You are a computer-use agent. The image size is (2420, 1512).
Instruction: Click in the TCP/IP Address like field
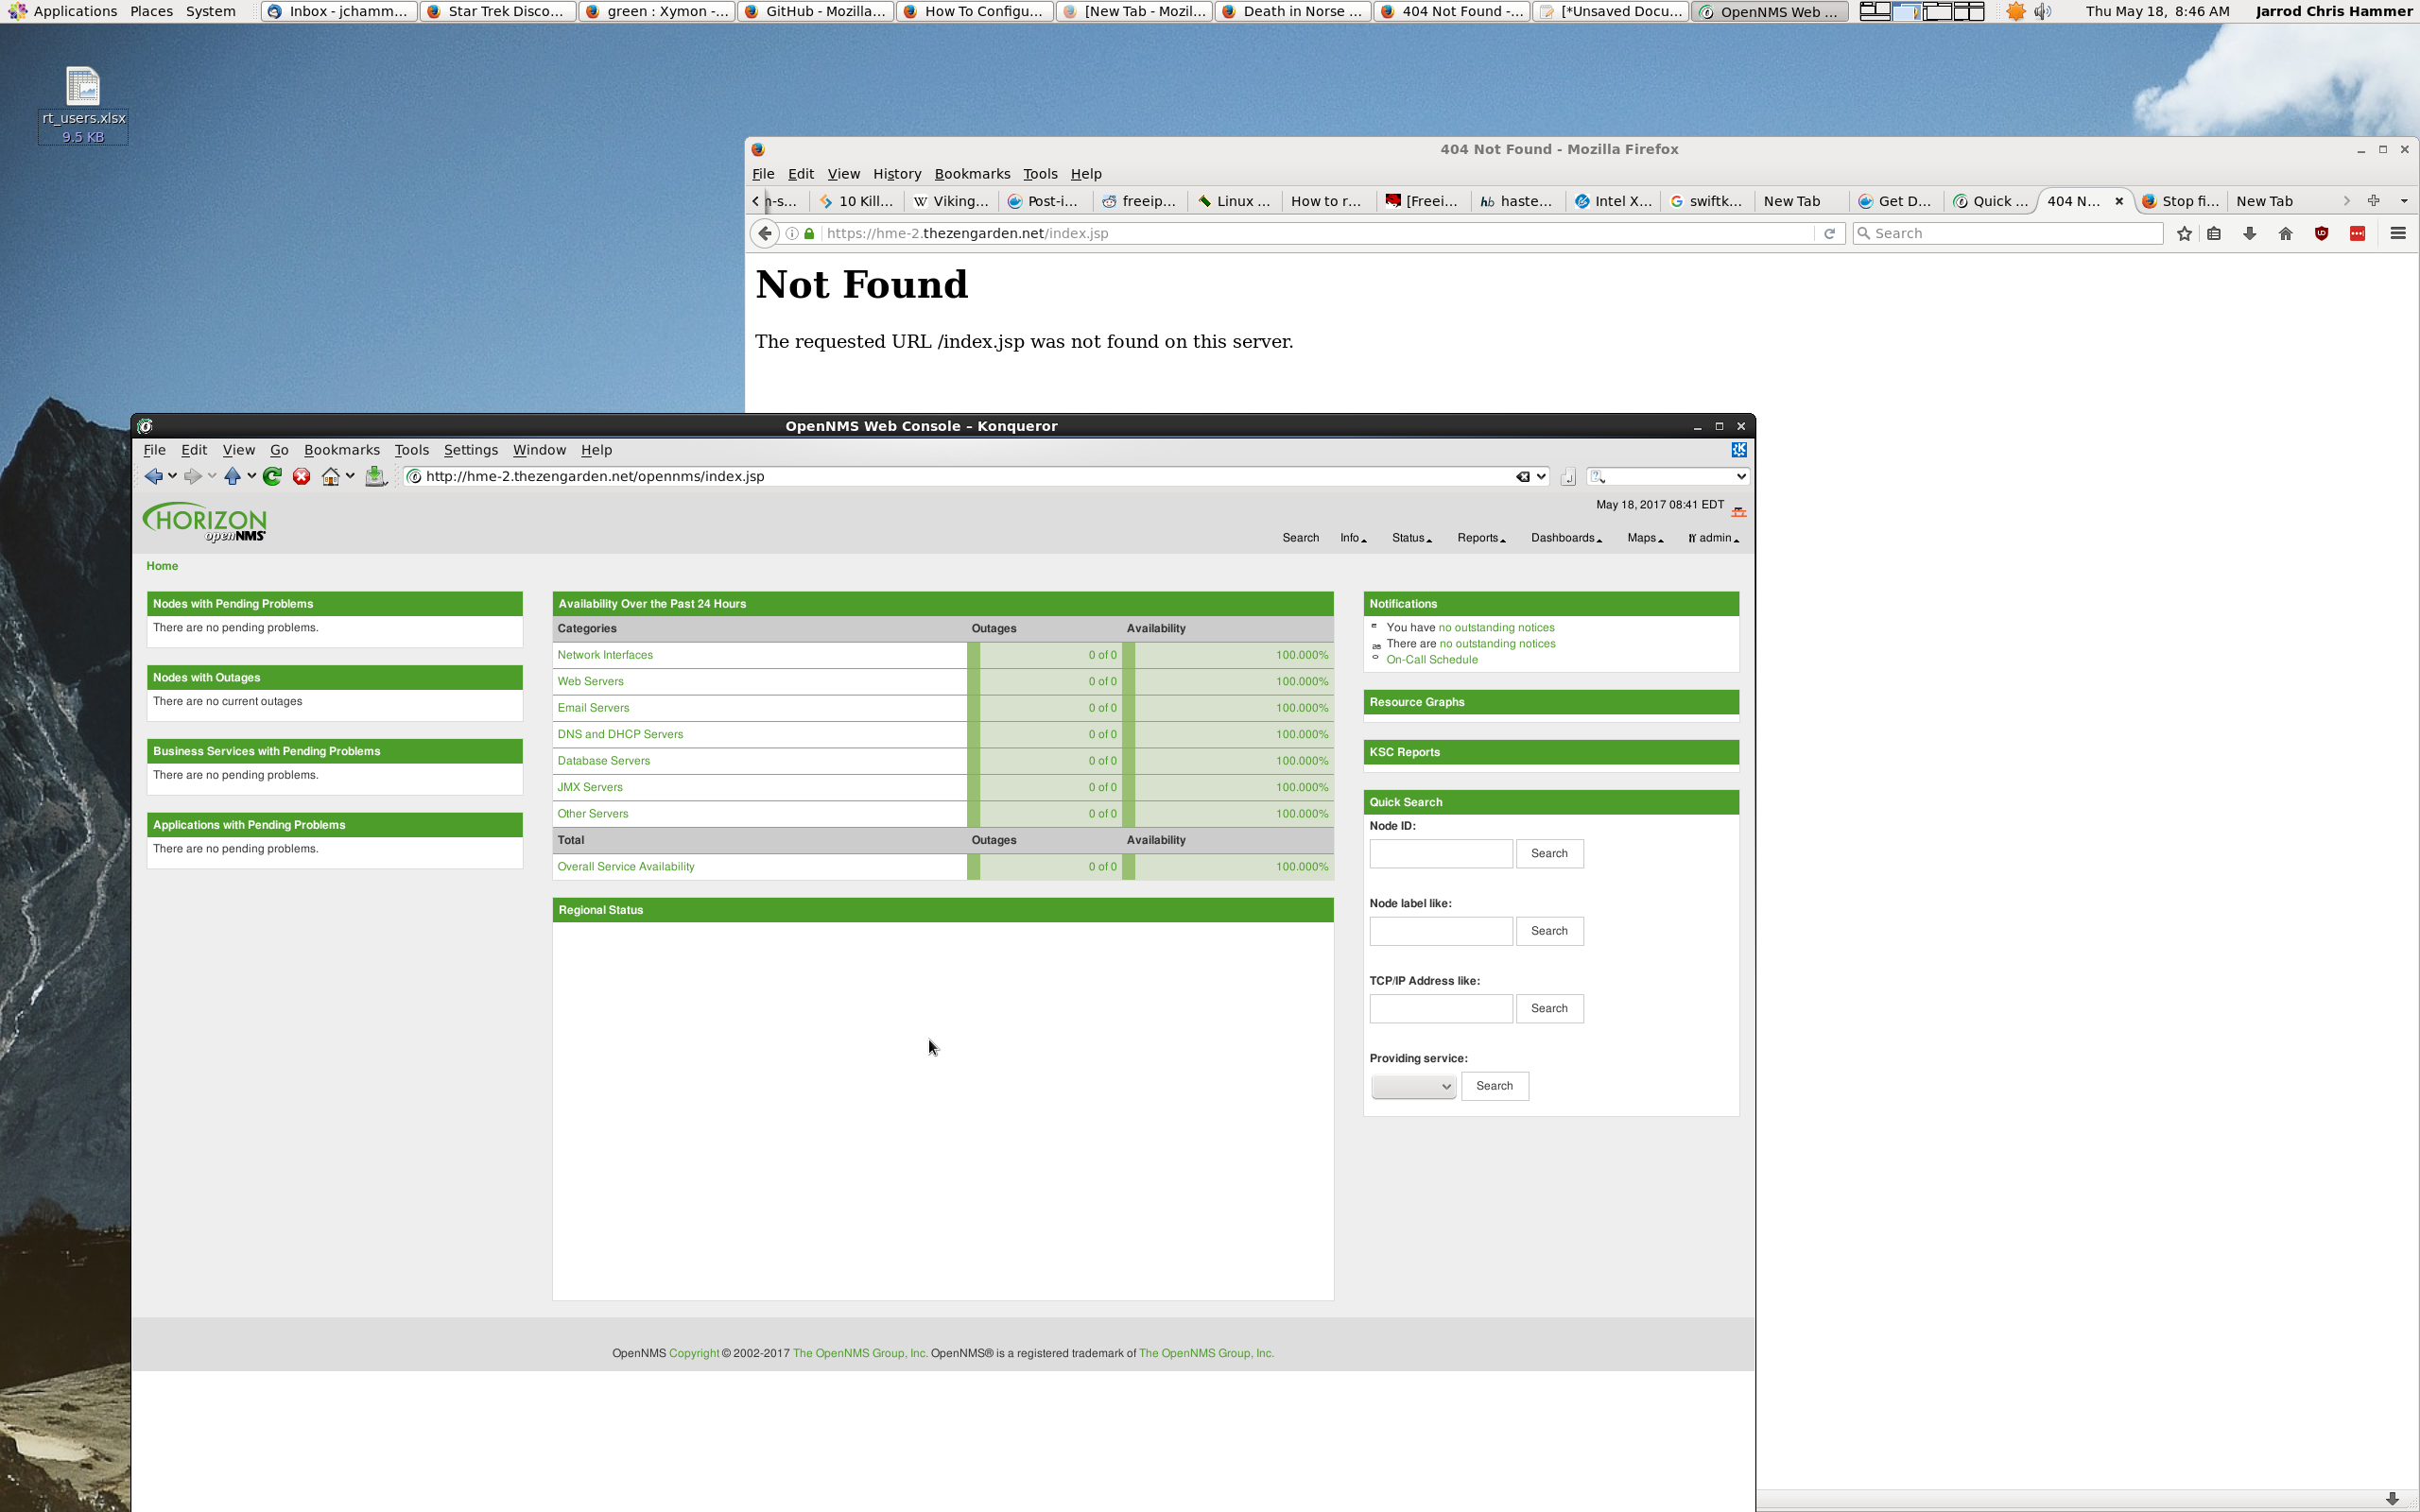(x=1441, y=1009)
